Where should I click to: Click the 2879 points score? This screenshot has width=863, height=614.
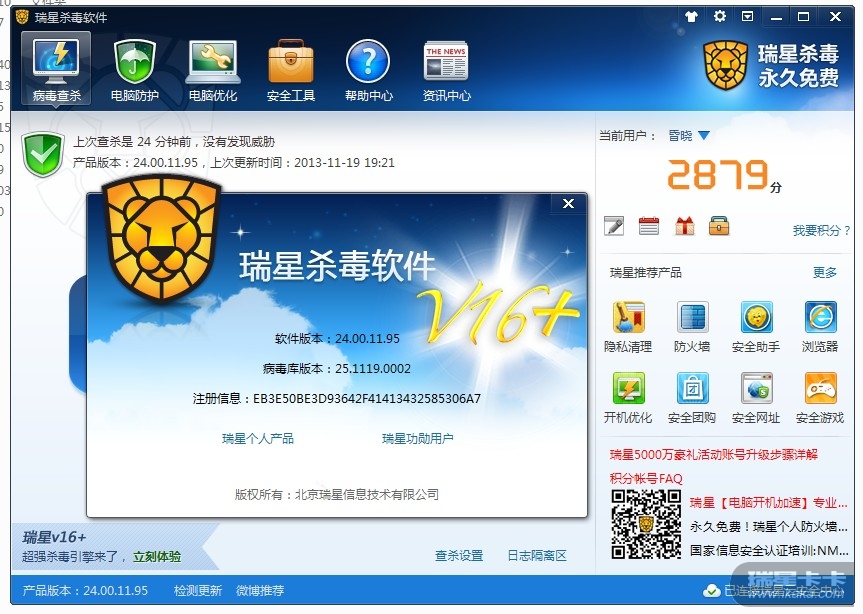717,174
